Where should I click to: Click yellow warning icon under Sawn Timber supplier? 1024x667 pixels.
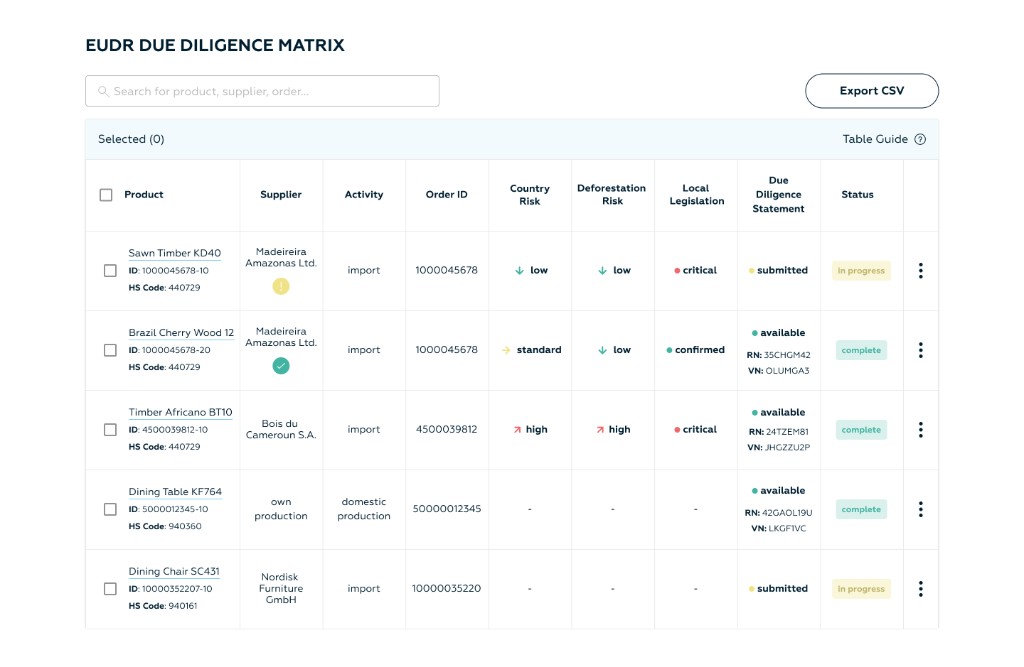281,286
